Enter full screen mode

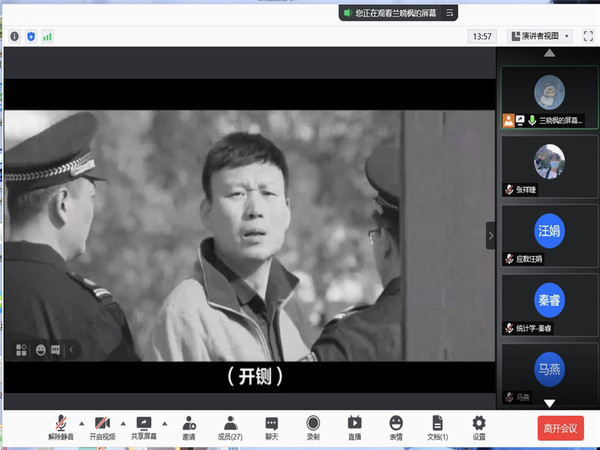pos(588,36)
